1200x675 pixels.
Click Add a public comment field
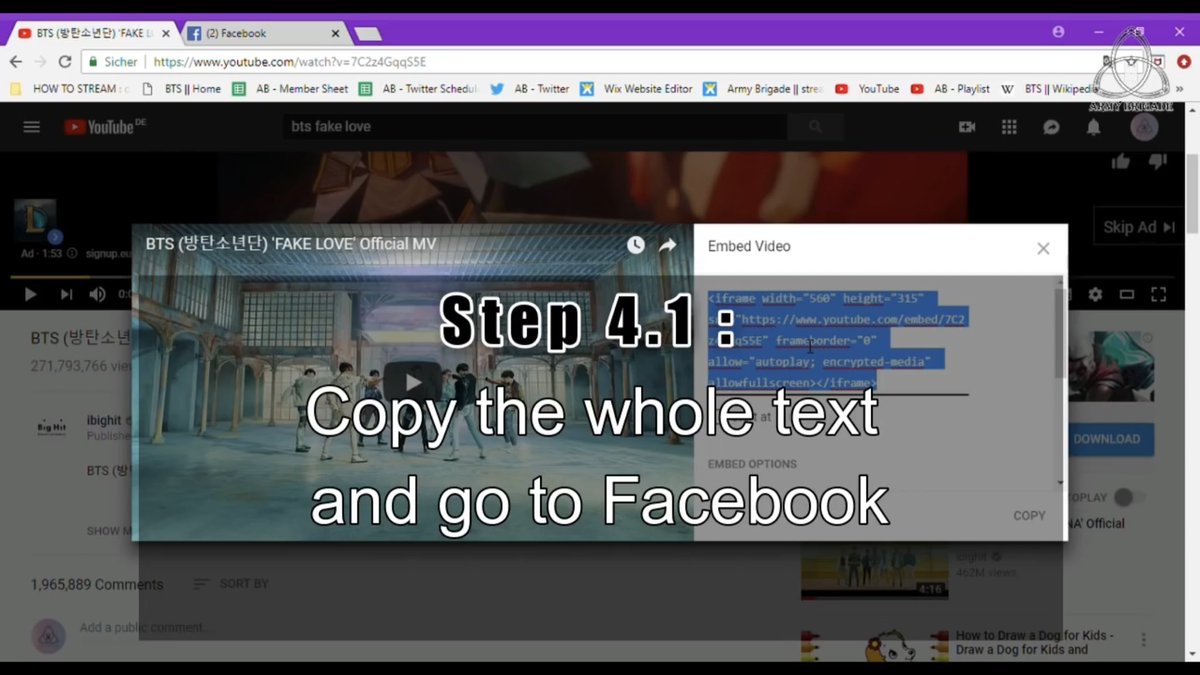[x=145, y=628]
